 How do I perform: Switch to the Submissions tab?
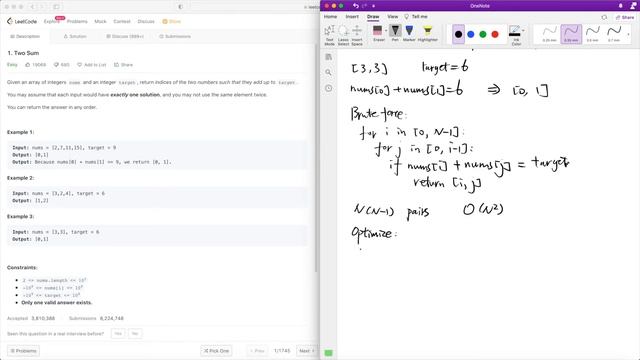click(x=175, y=36)
